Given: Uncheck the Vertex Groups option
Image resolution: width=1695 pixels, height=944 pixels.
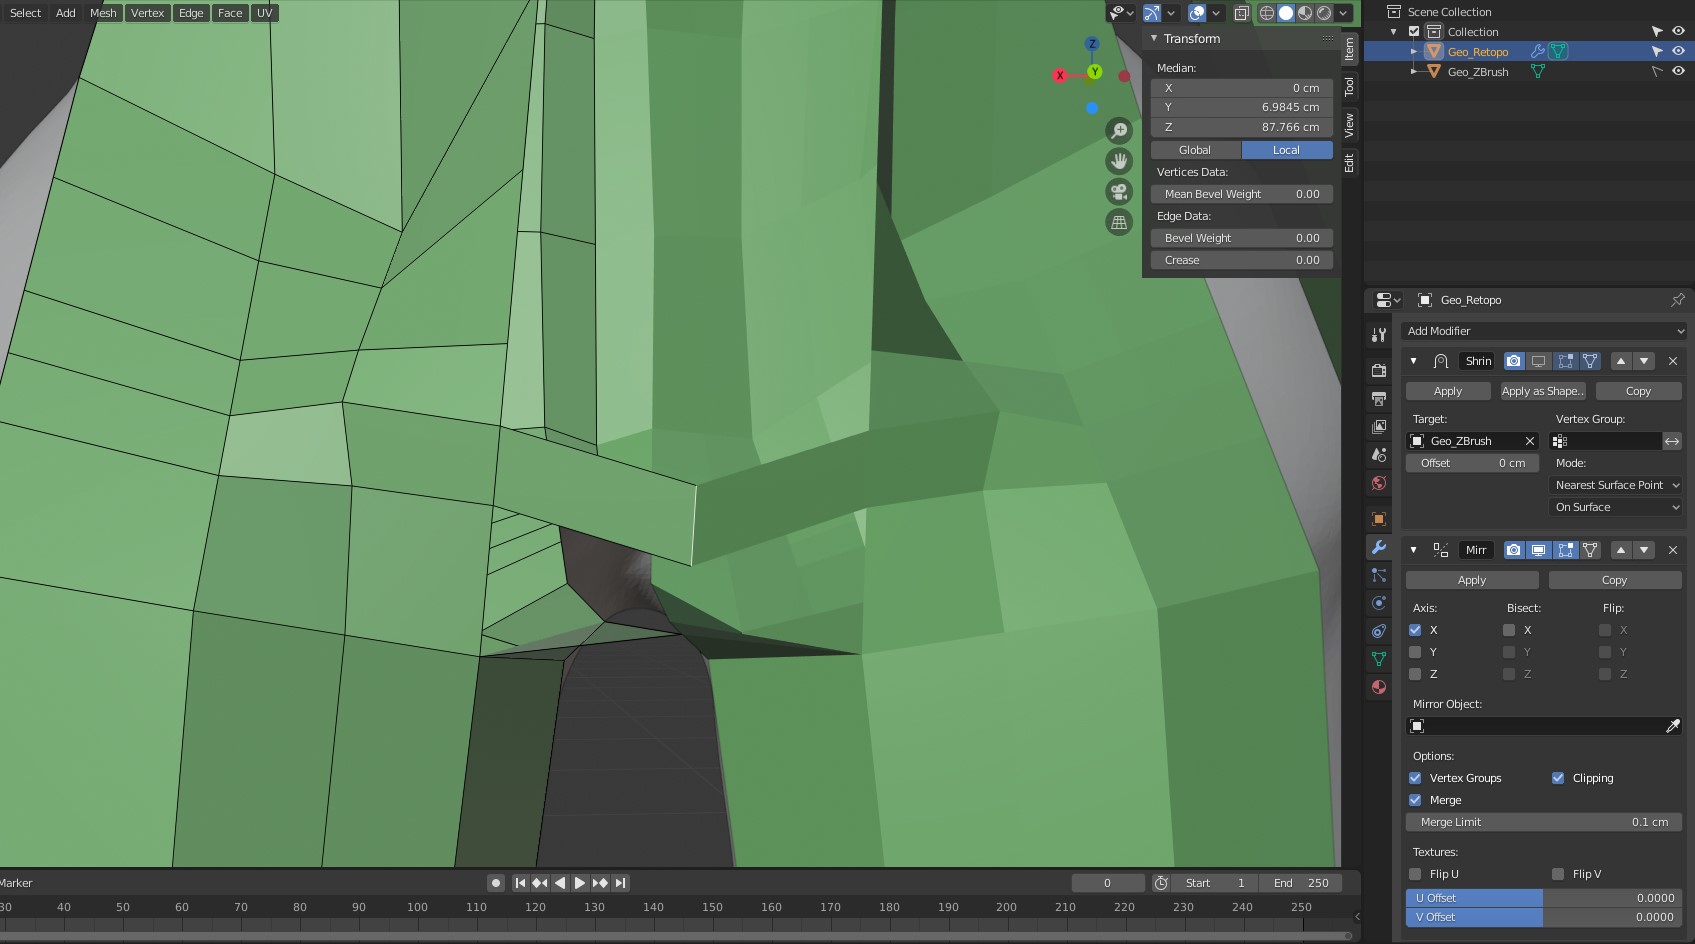Looking at the screenshot, I should click(x=1415, y=778).
